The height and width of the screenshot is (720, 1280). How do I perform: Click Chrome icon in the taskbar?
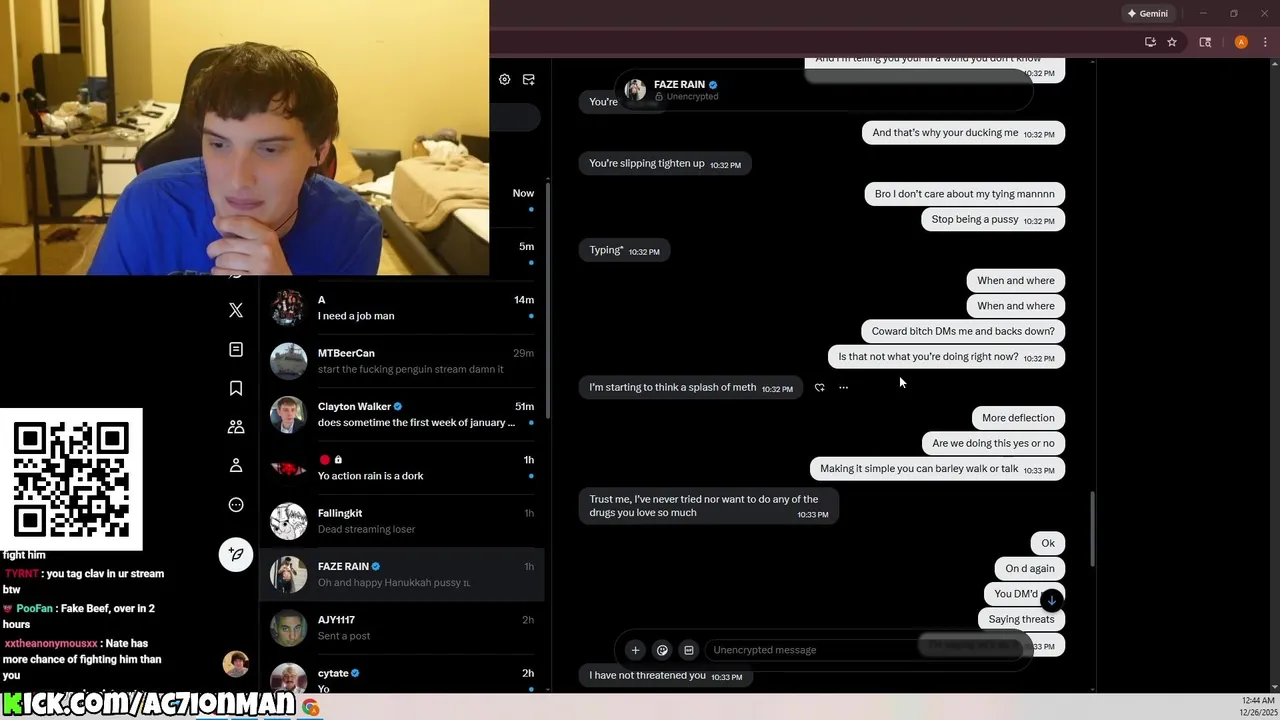(x=311, y=708)
